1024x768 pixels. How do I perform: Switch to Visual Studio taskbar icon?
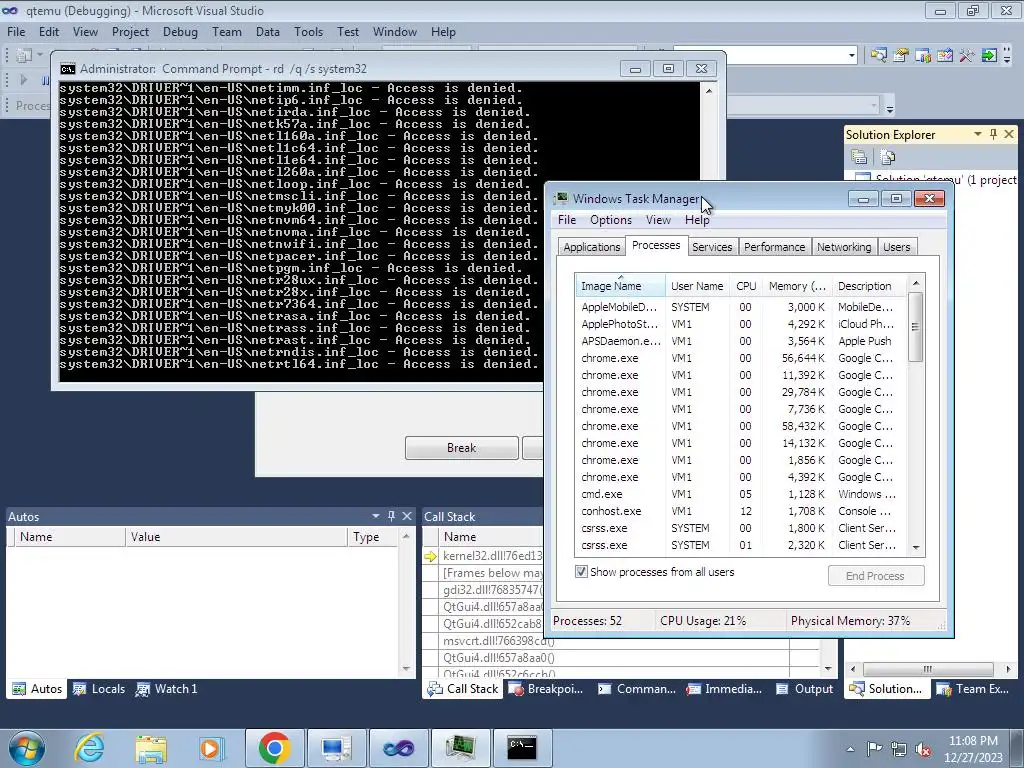pos(398,748)
